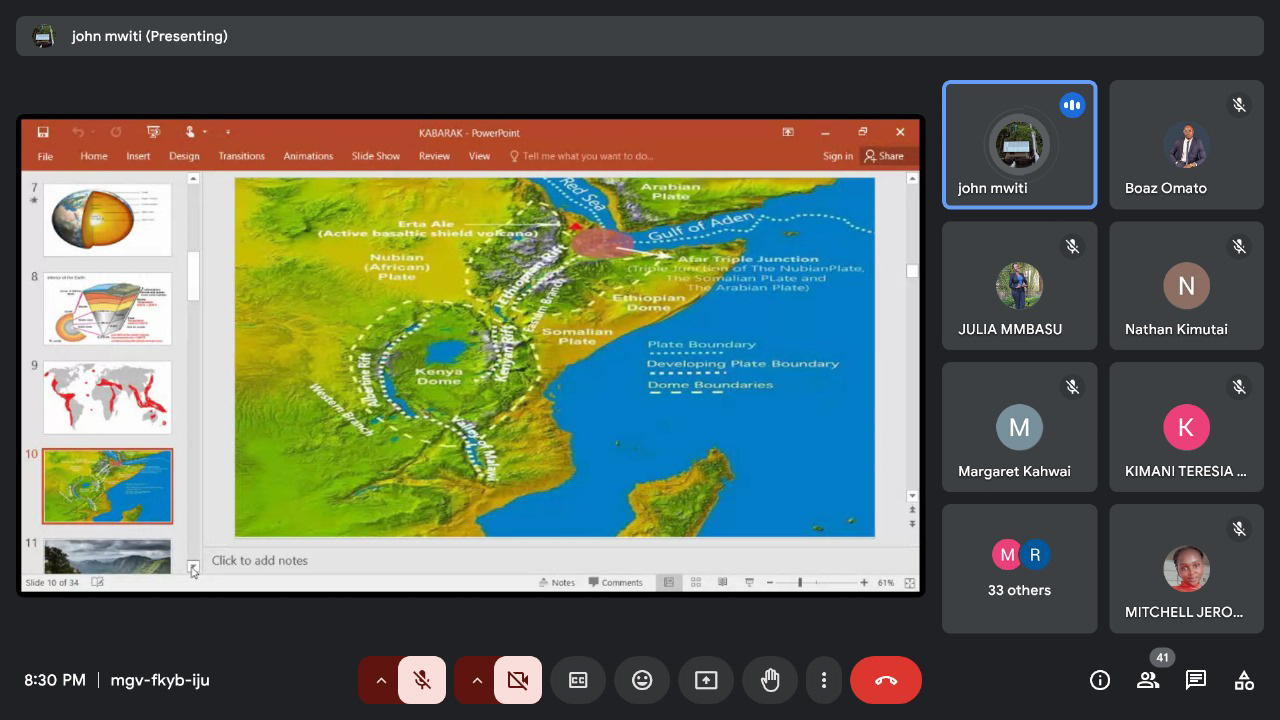
Task: Open the activities icon
Action: point(1244,680)
